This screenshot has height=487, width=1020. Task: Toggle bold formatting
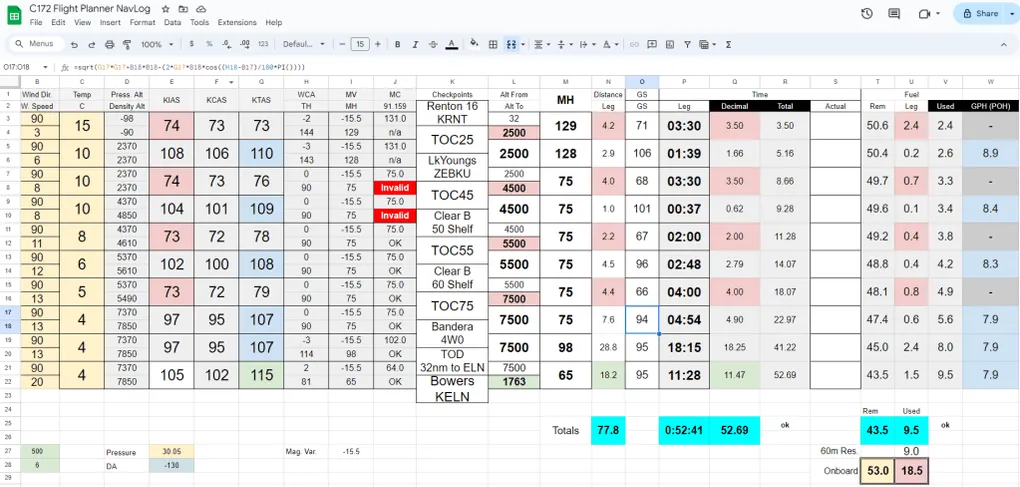[x=397, y=44]
